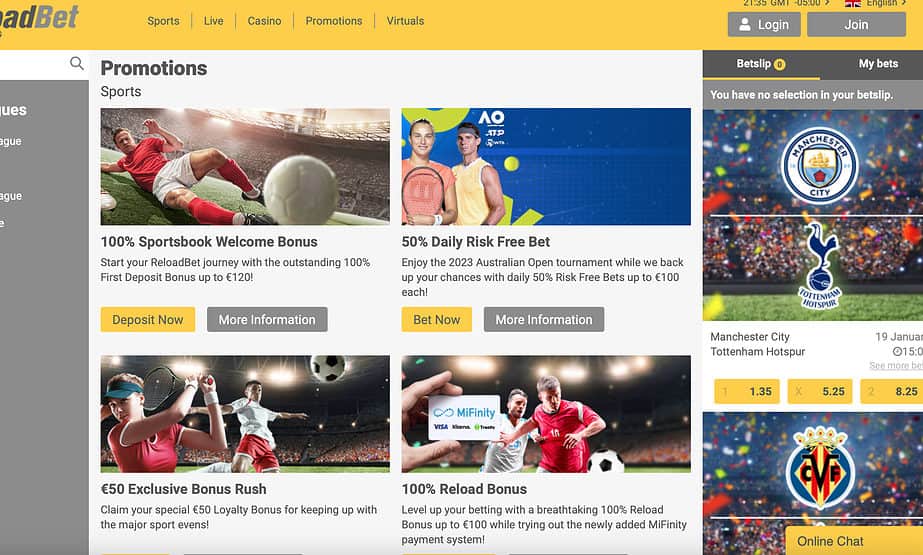Open the MiFinity Reload Bonus banner image
Screen dimensions: 923x555
(x=546, y=414)
